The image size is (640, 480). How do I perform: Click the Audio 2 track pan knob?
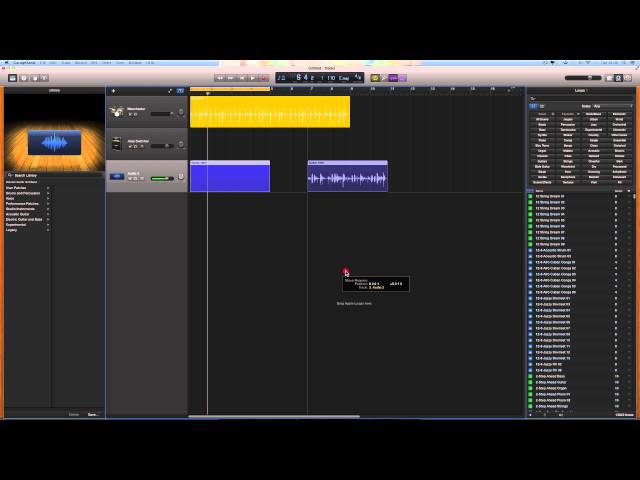click(x=181, y=176)
